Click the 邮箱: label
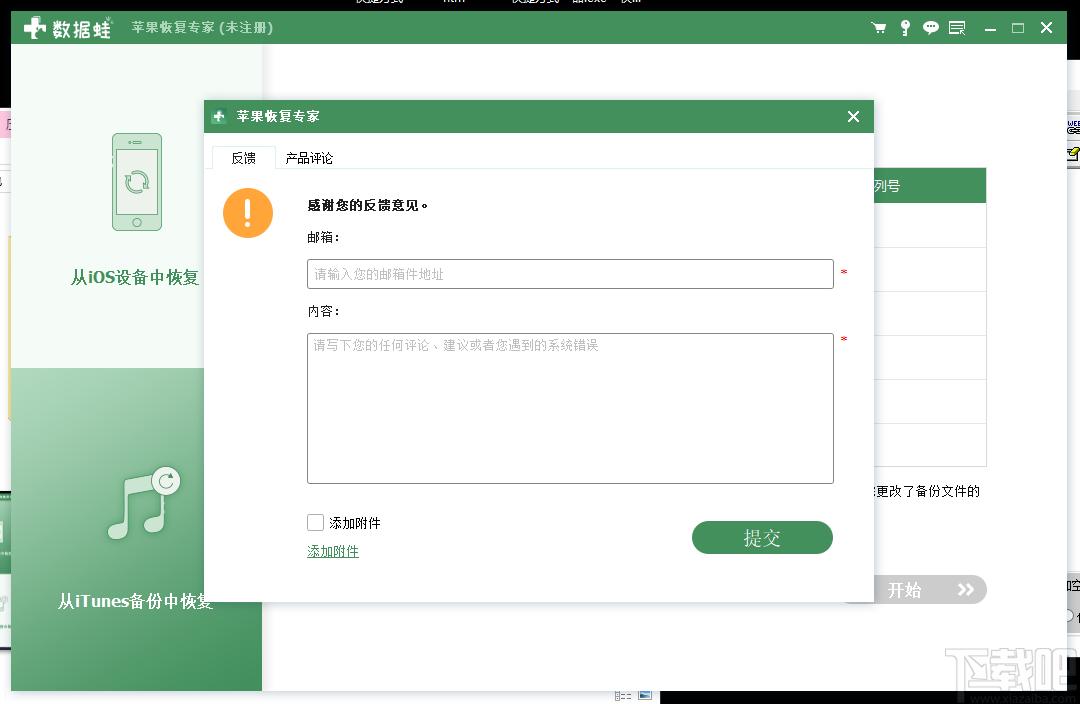 323,237
